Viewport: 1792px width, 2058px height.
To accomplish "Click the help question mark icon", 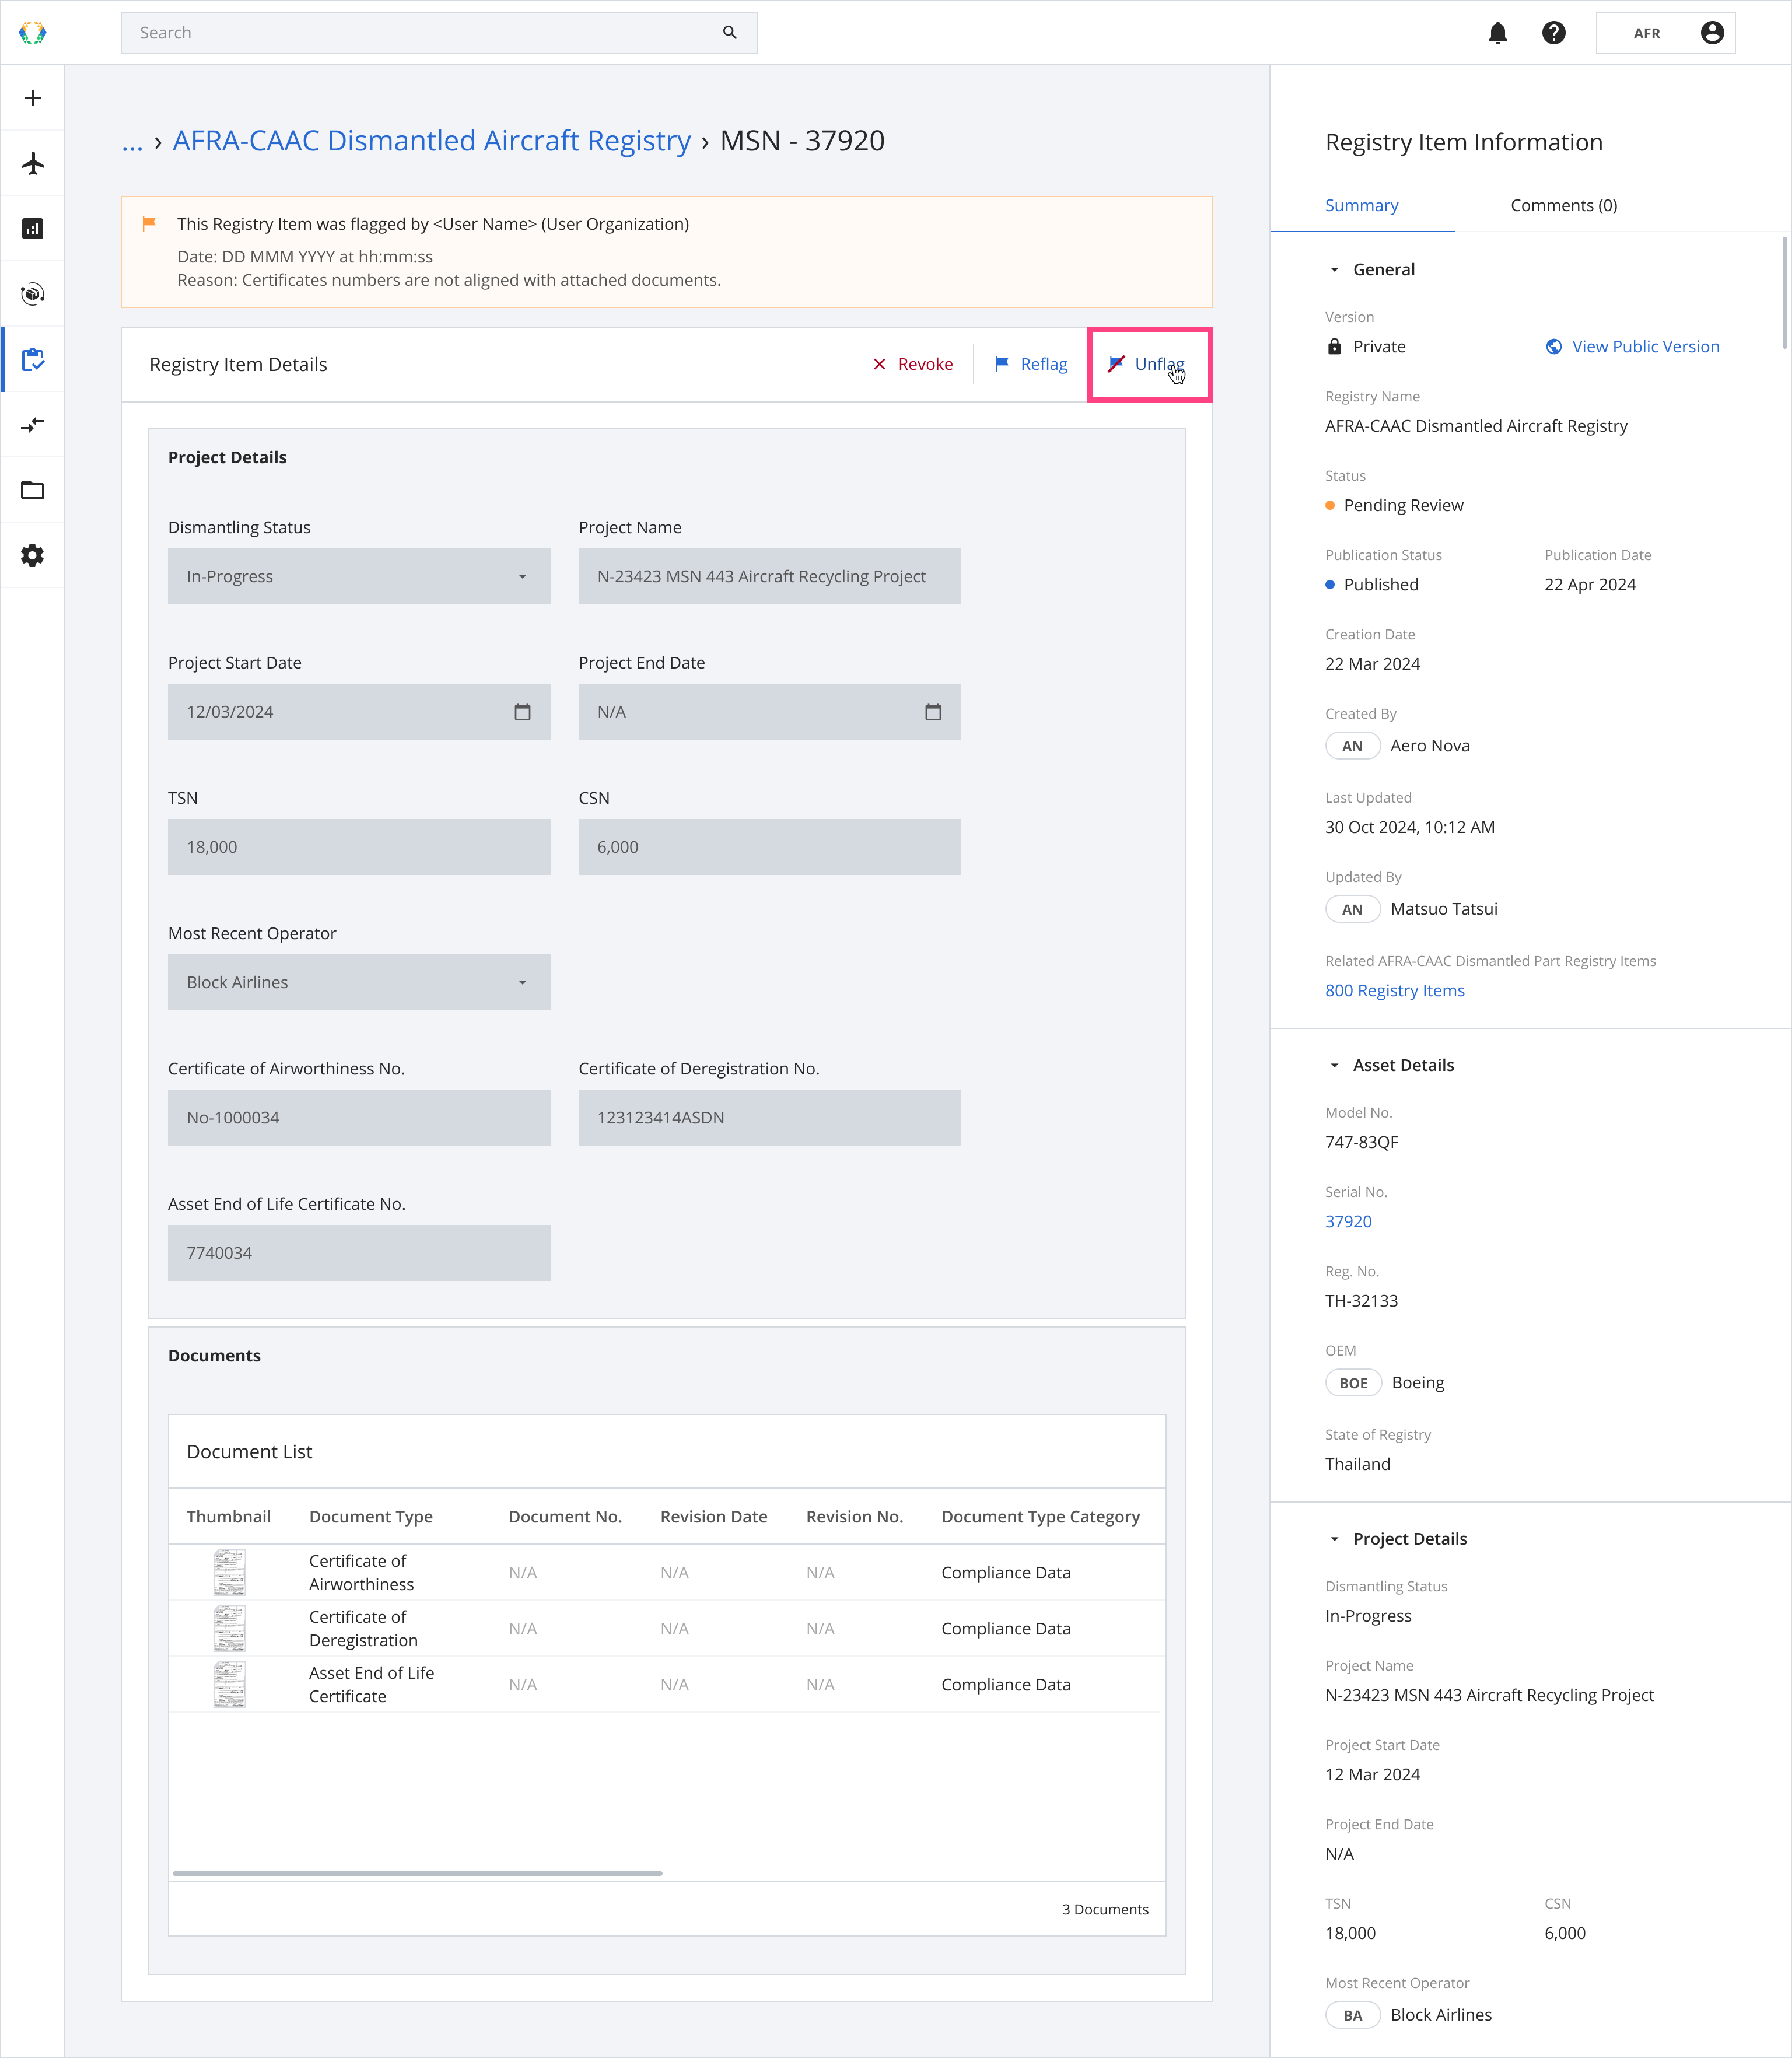I will (1553, 33).
